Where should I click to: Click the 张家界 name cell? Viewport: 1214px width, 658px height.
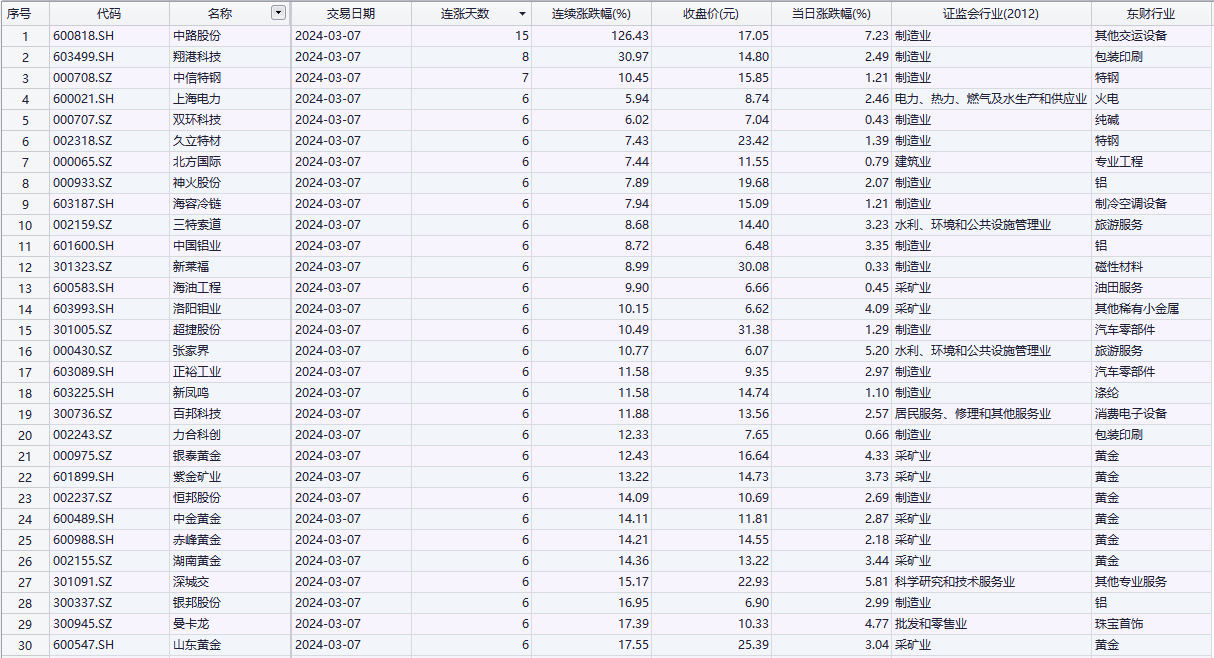(x=190, y=351)
